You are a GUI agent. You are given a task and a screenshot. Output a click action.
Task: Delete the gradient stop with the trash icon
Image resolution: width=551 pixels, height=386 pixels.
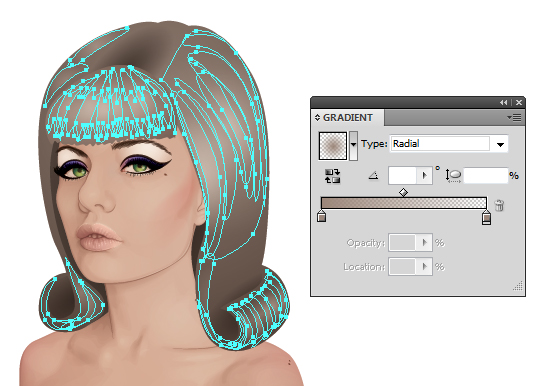(x=499, y=205)
